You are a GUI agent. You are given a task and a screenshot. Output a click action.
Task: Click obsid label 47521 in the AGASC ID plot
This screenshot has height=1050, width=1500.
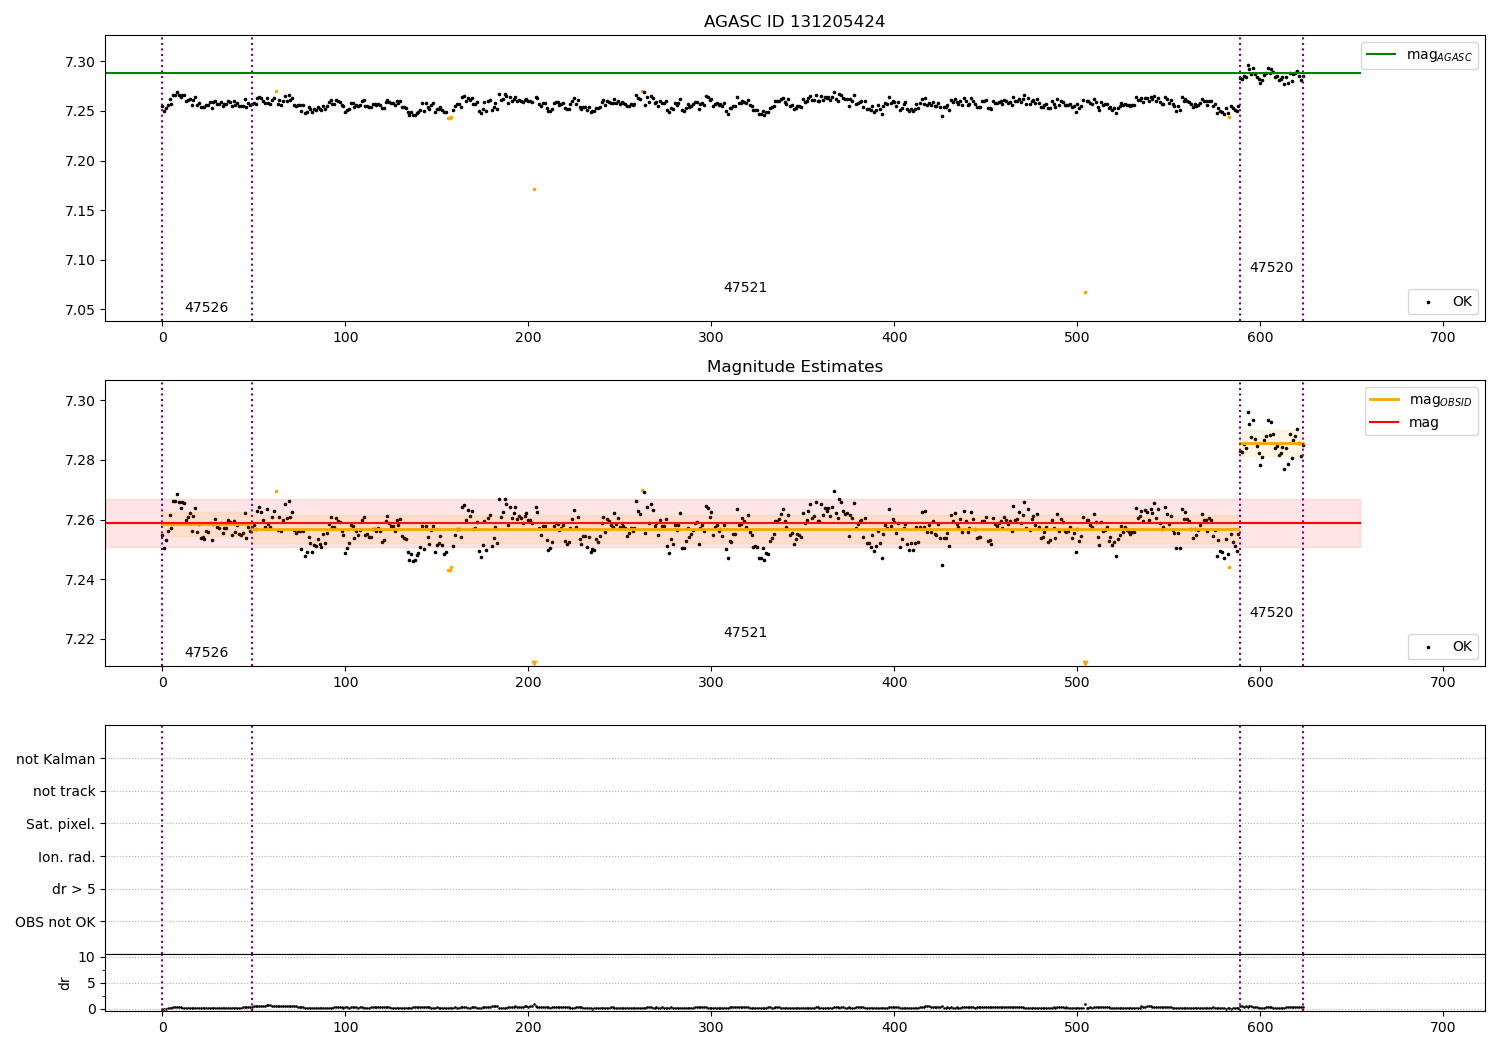click(x=745, y=288)
